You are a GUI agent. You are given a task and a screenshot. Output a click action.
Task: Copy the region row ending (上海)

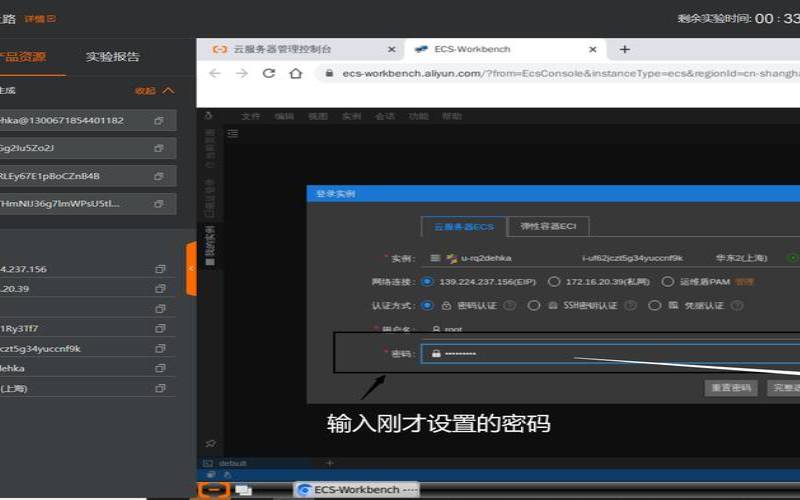(x=160, y=388)
